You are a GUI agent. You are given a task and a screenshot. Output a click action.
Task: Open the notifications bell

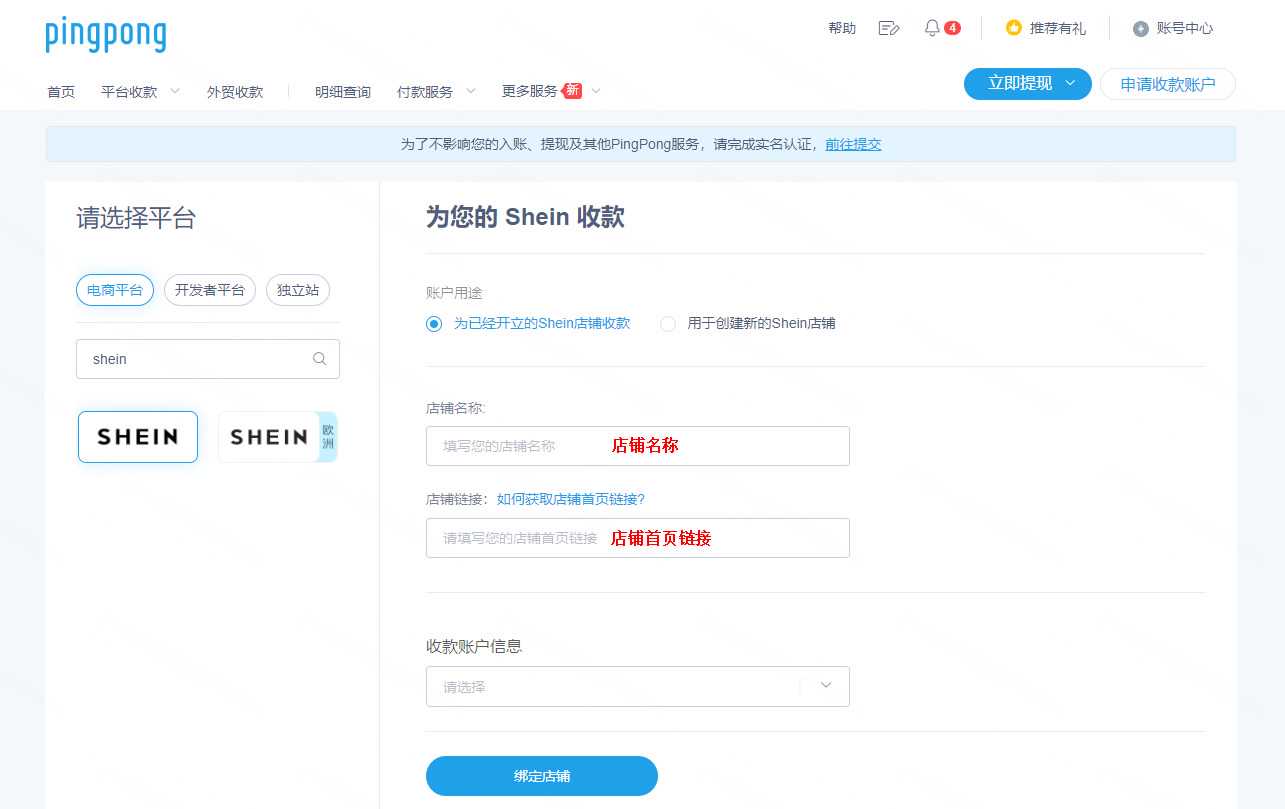pyautogui.click(x=932, y=28)
